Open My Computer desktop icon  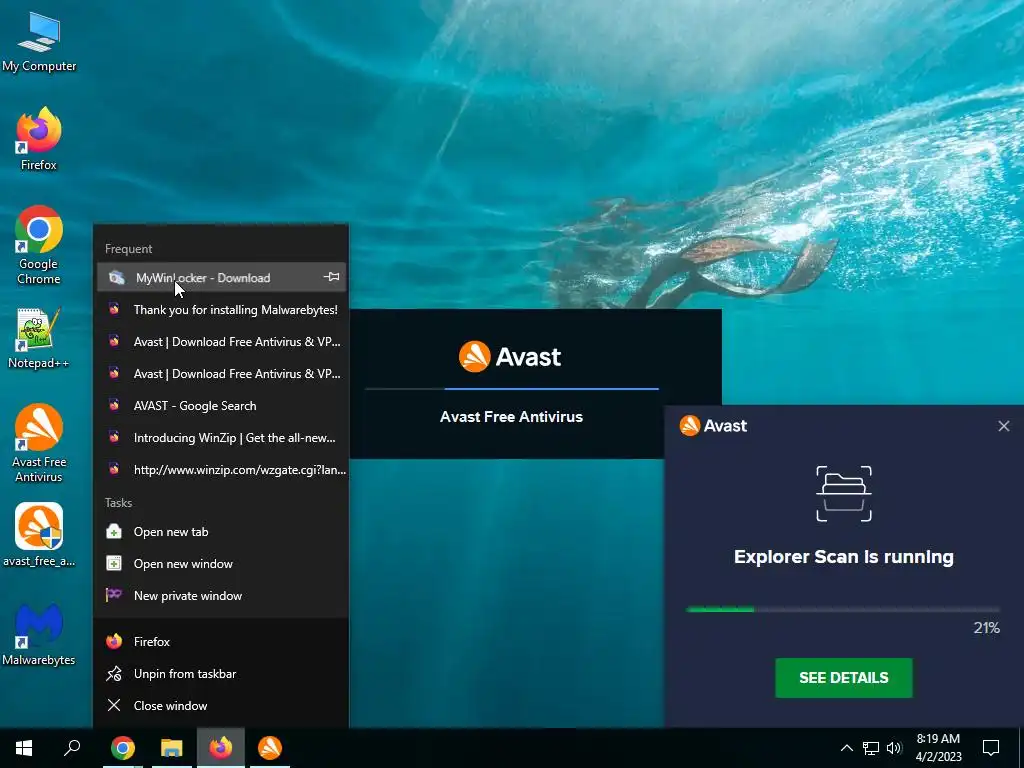(39, 43)
